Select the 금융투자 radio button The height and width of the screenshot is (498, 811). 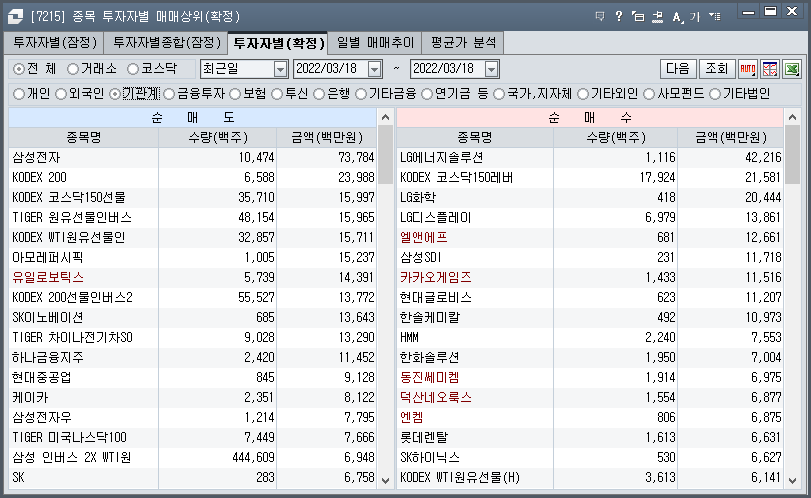(x=169, y=94)
